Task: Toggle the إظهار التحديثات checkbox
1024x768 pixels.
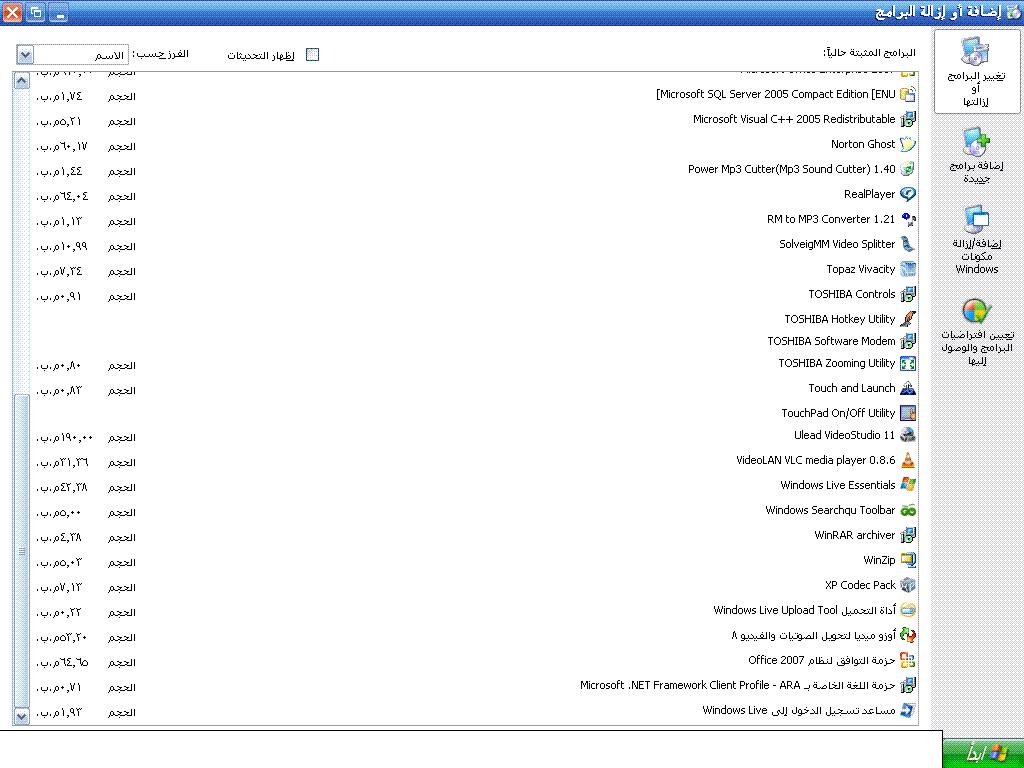Action: (313, 55)
